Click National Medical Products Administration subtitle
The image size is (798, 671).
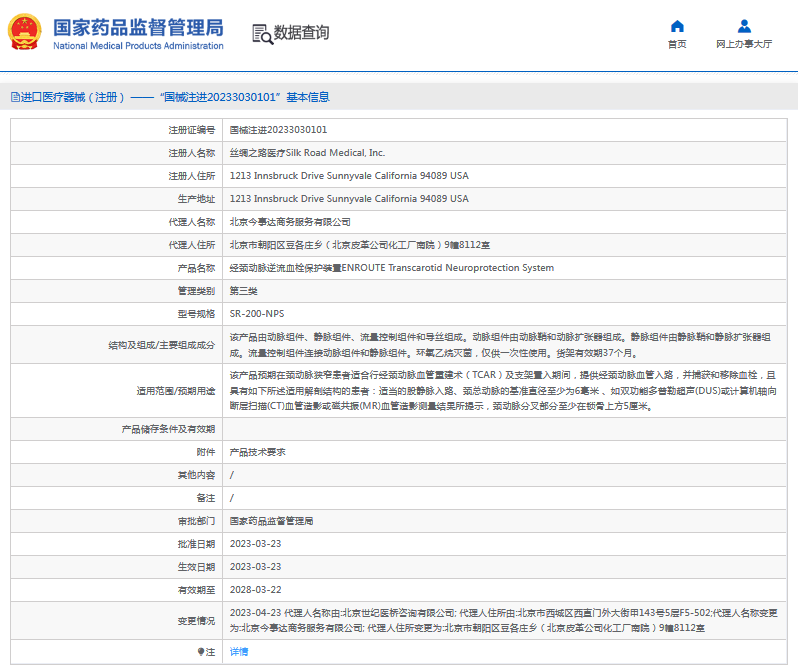click(138, 46)
